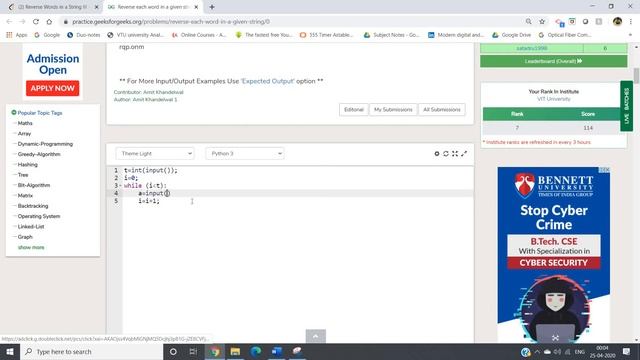Open Operating System topic tag
The image size is (640, 360).
pyautogui.click(x=39, y=216)
